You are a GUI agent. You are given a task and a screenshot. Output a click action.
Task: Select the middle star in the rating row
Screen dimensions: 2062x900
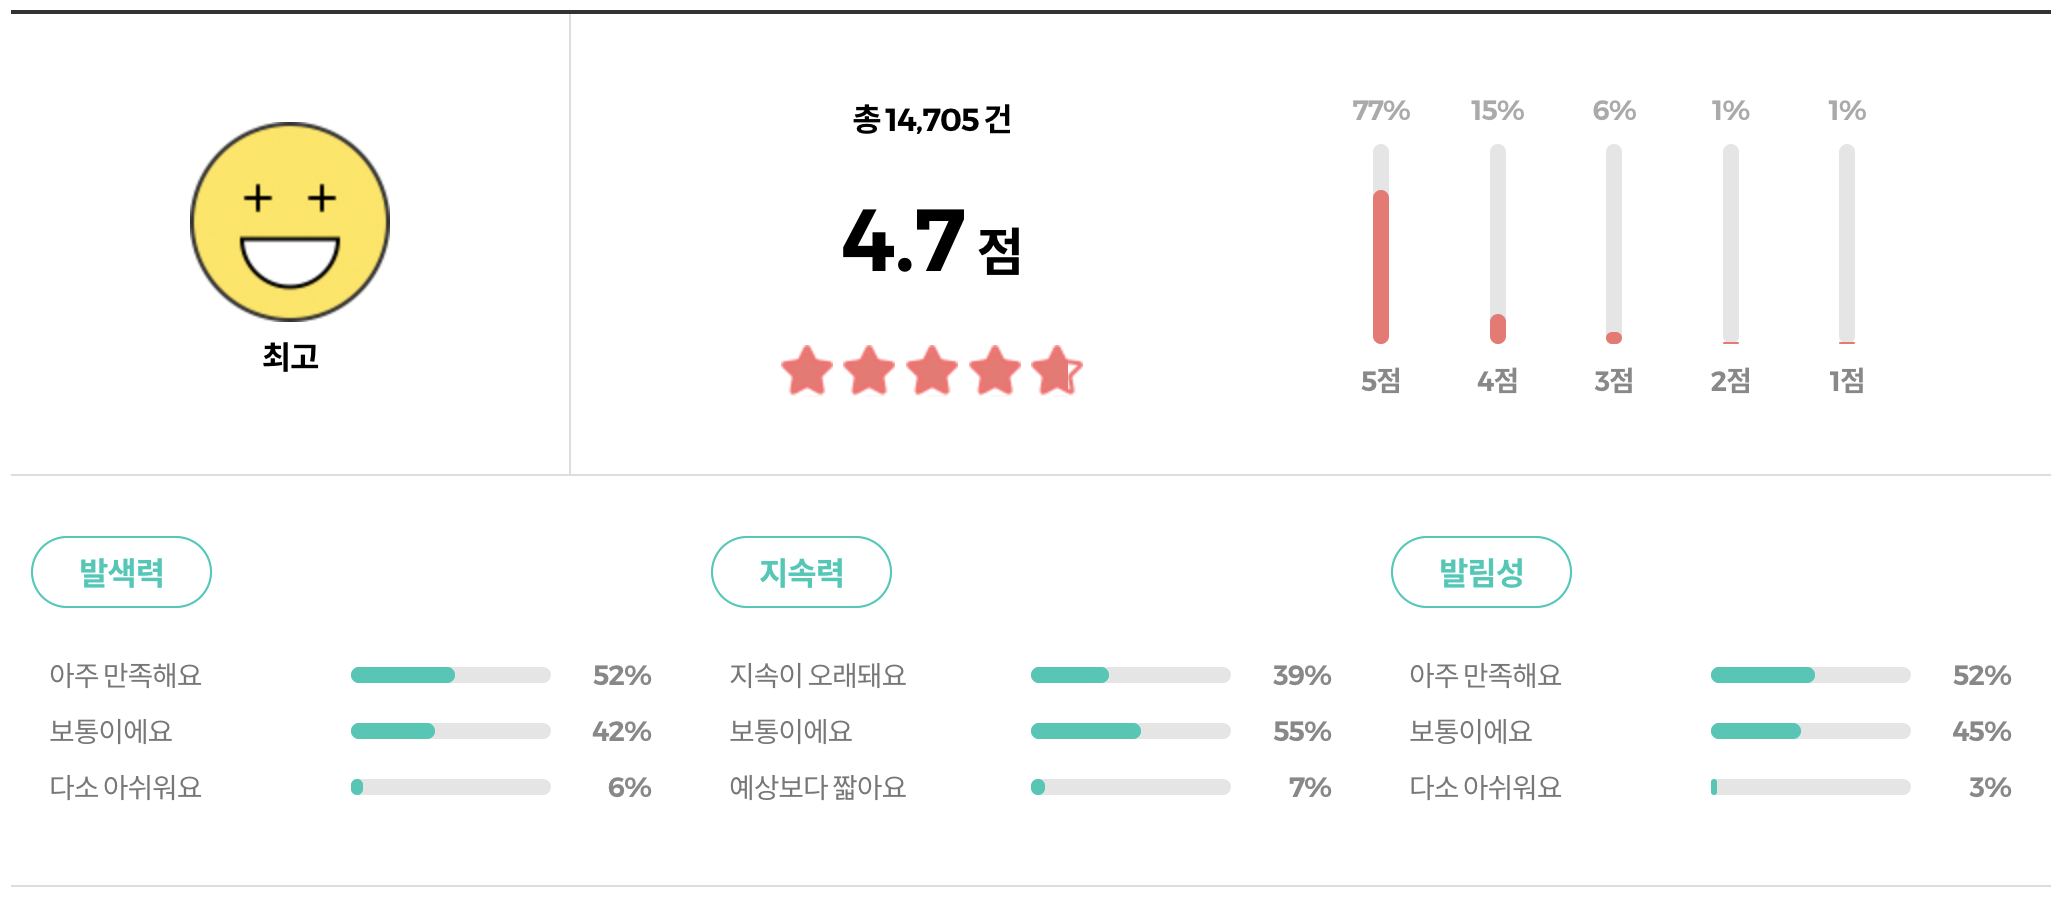pyautogui.click(x=931, y=371)
